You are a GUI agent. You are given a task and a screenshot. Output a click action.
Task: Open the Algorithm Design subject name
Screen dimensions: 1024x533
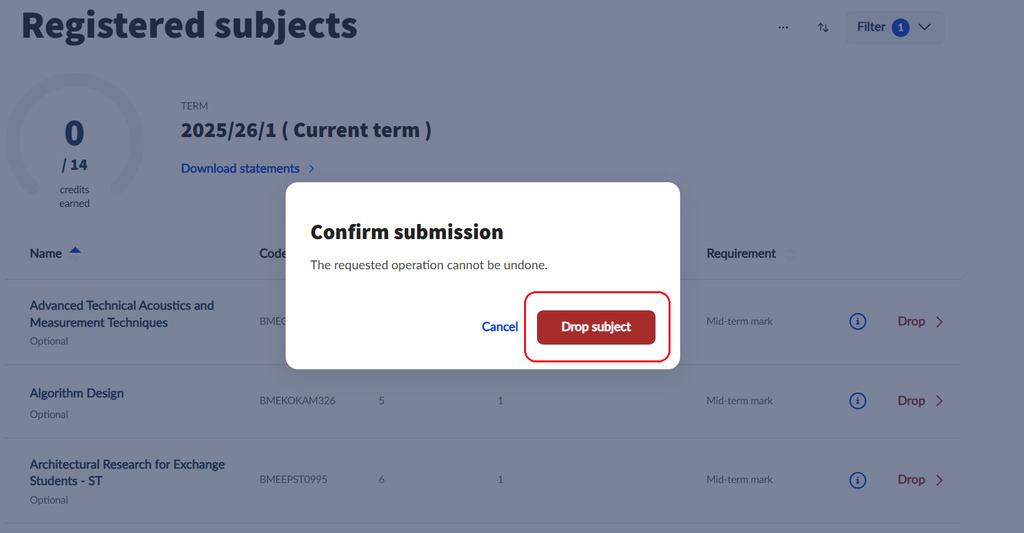(77, 393)
